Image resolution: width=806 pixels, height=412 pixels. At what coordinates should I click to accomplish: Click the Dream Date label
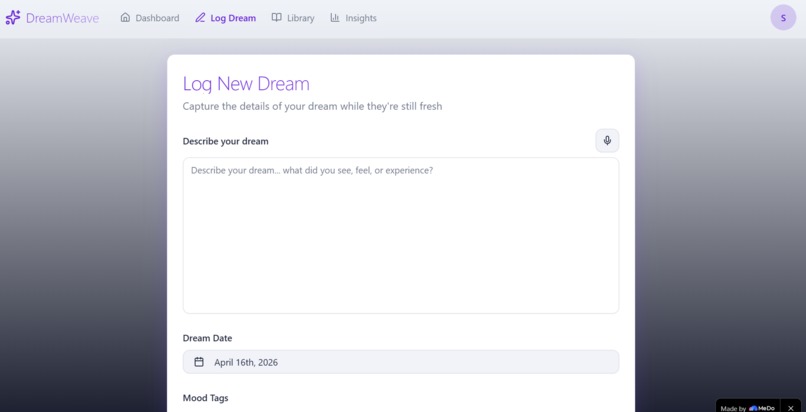(207, 338)
